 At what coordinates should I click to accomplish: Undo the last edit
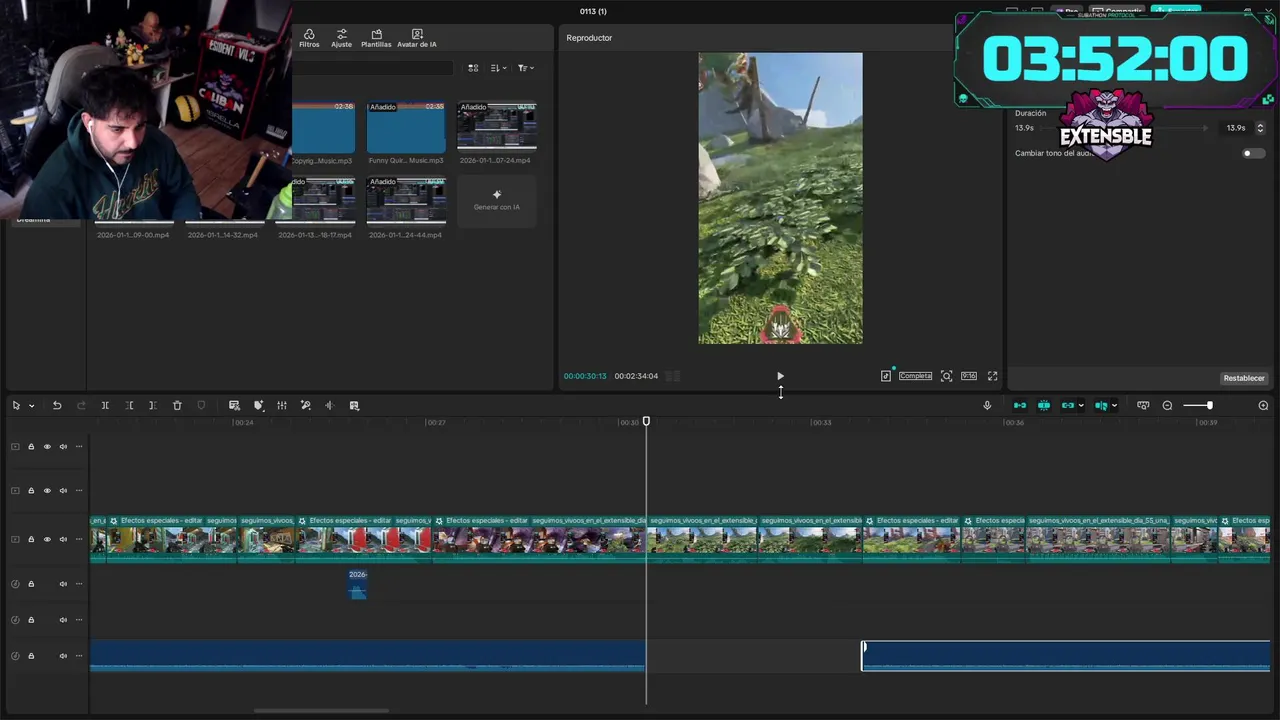[57, 405]
